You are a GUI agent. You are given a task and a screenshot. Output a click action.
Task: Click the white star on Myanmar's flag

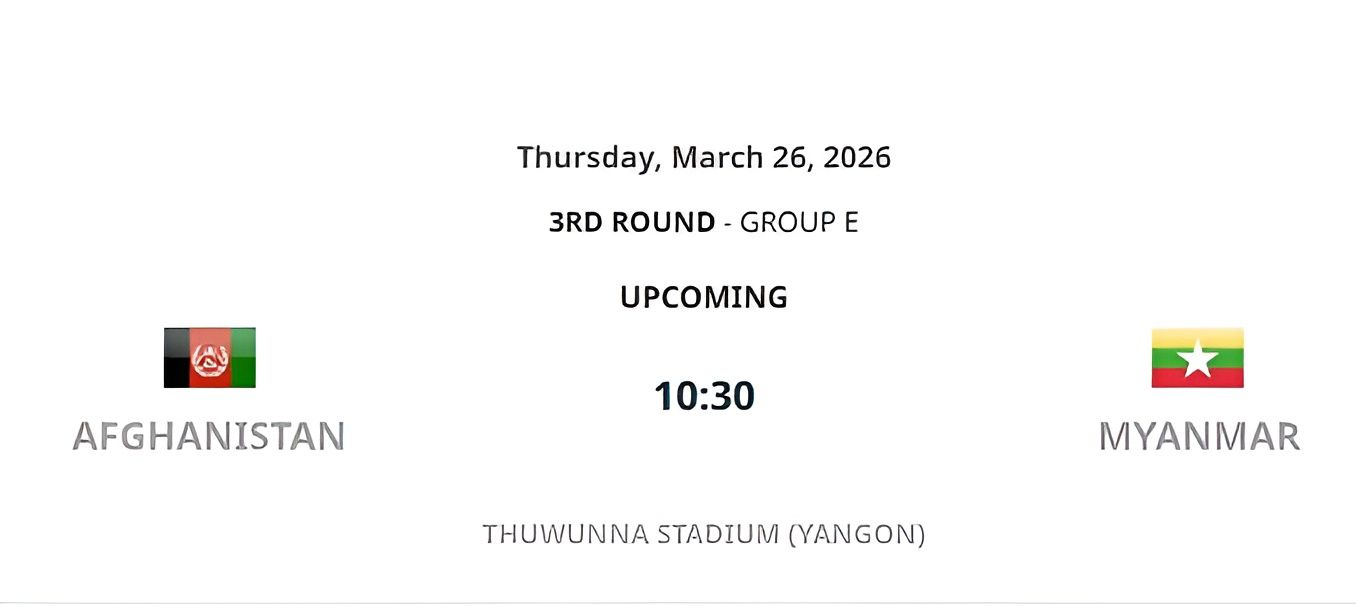[x=1197, y=359]
